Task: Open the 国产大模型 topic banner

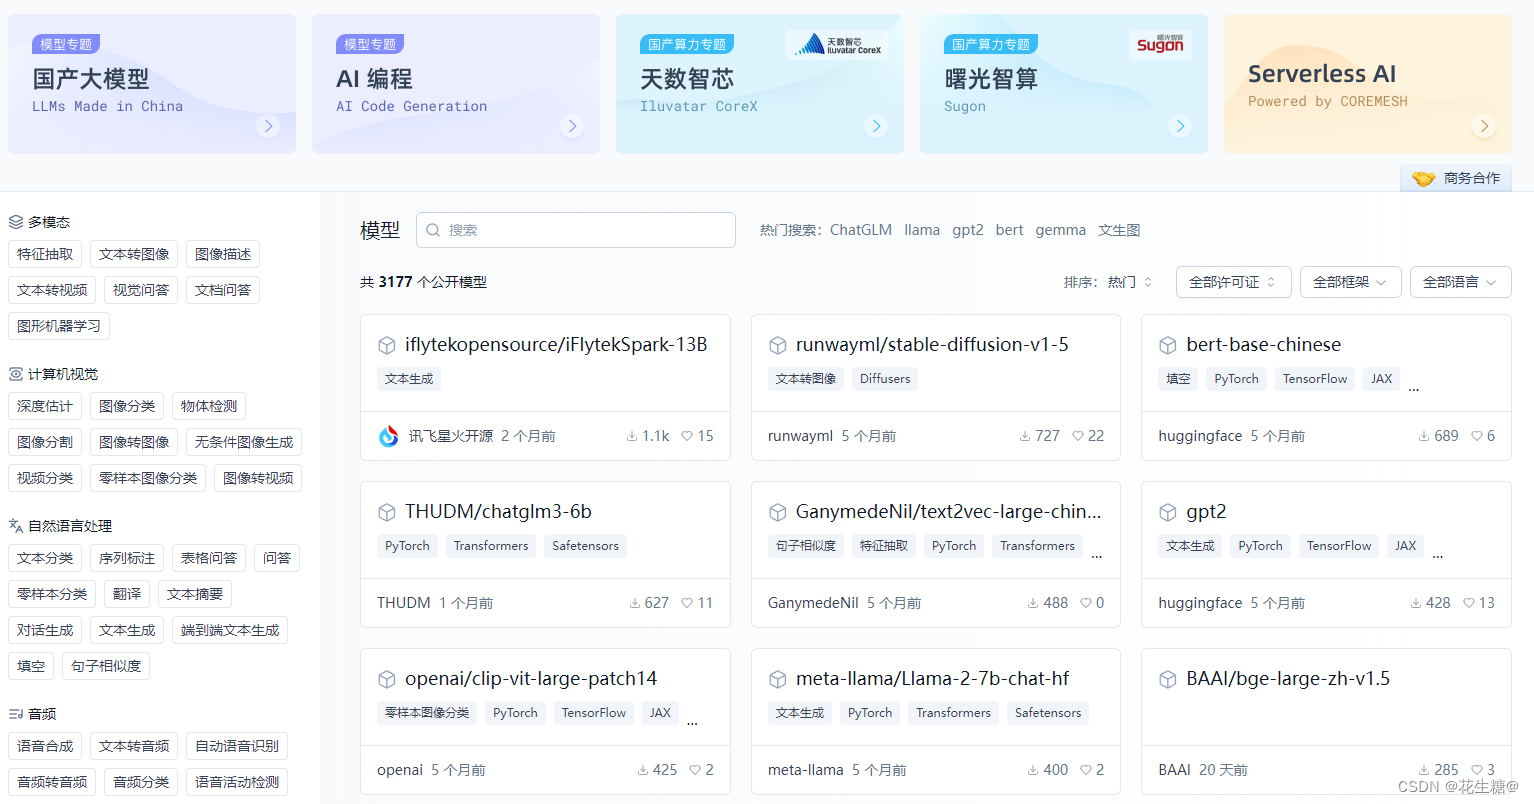Action: [152, 84]
